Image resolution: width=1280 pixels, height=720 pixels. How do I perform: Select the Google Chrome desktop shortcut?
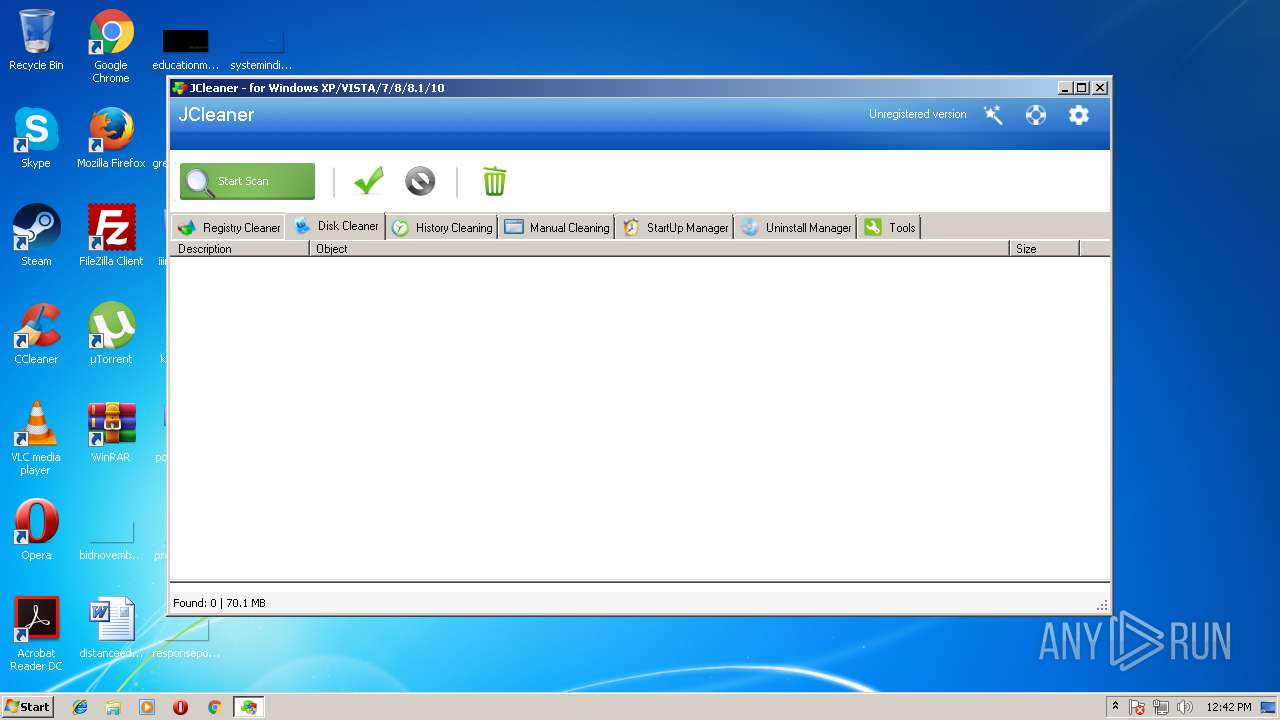click(x=111, y=46)
